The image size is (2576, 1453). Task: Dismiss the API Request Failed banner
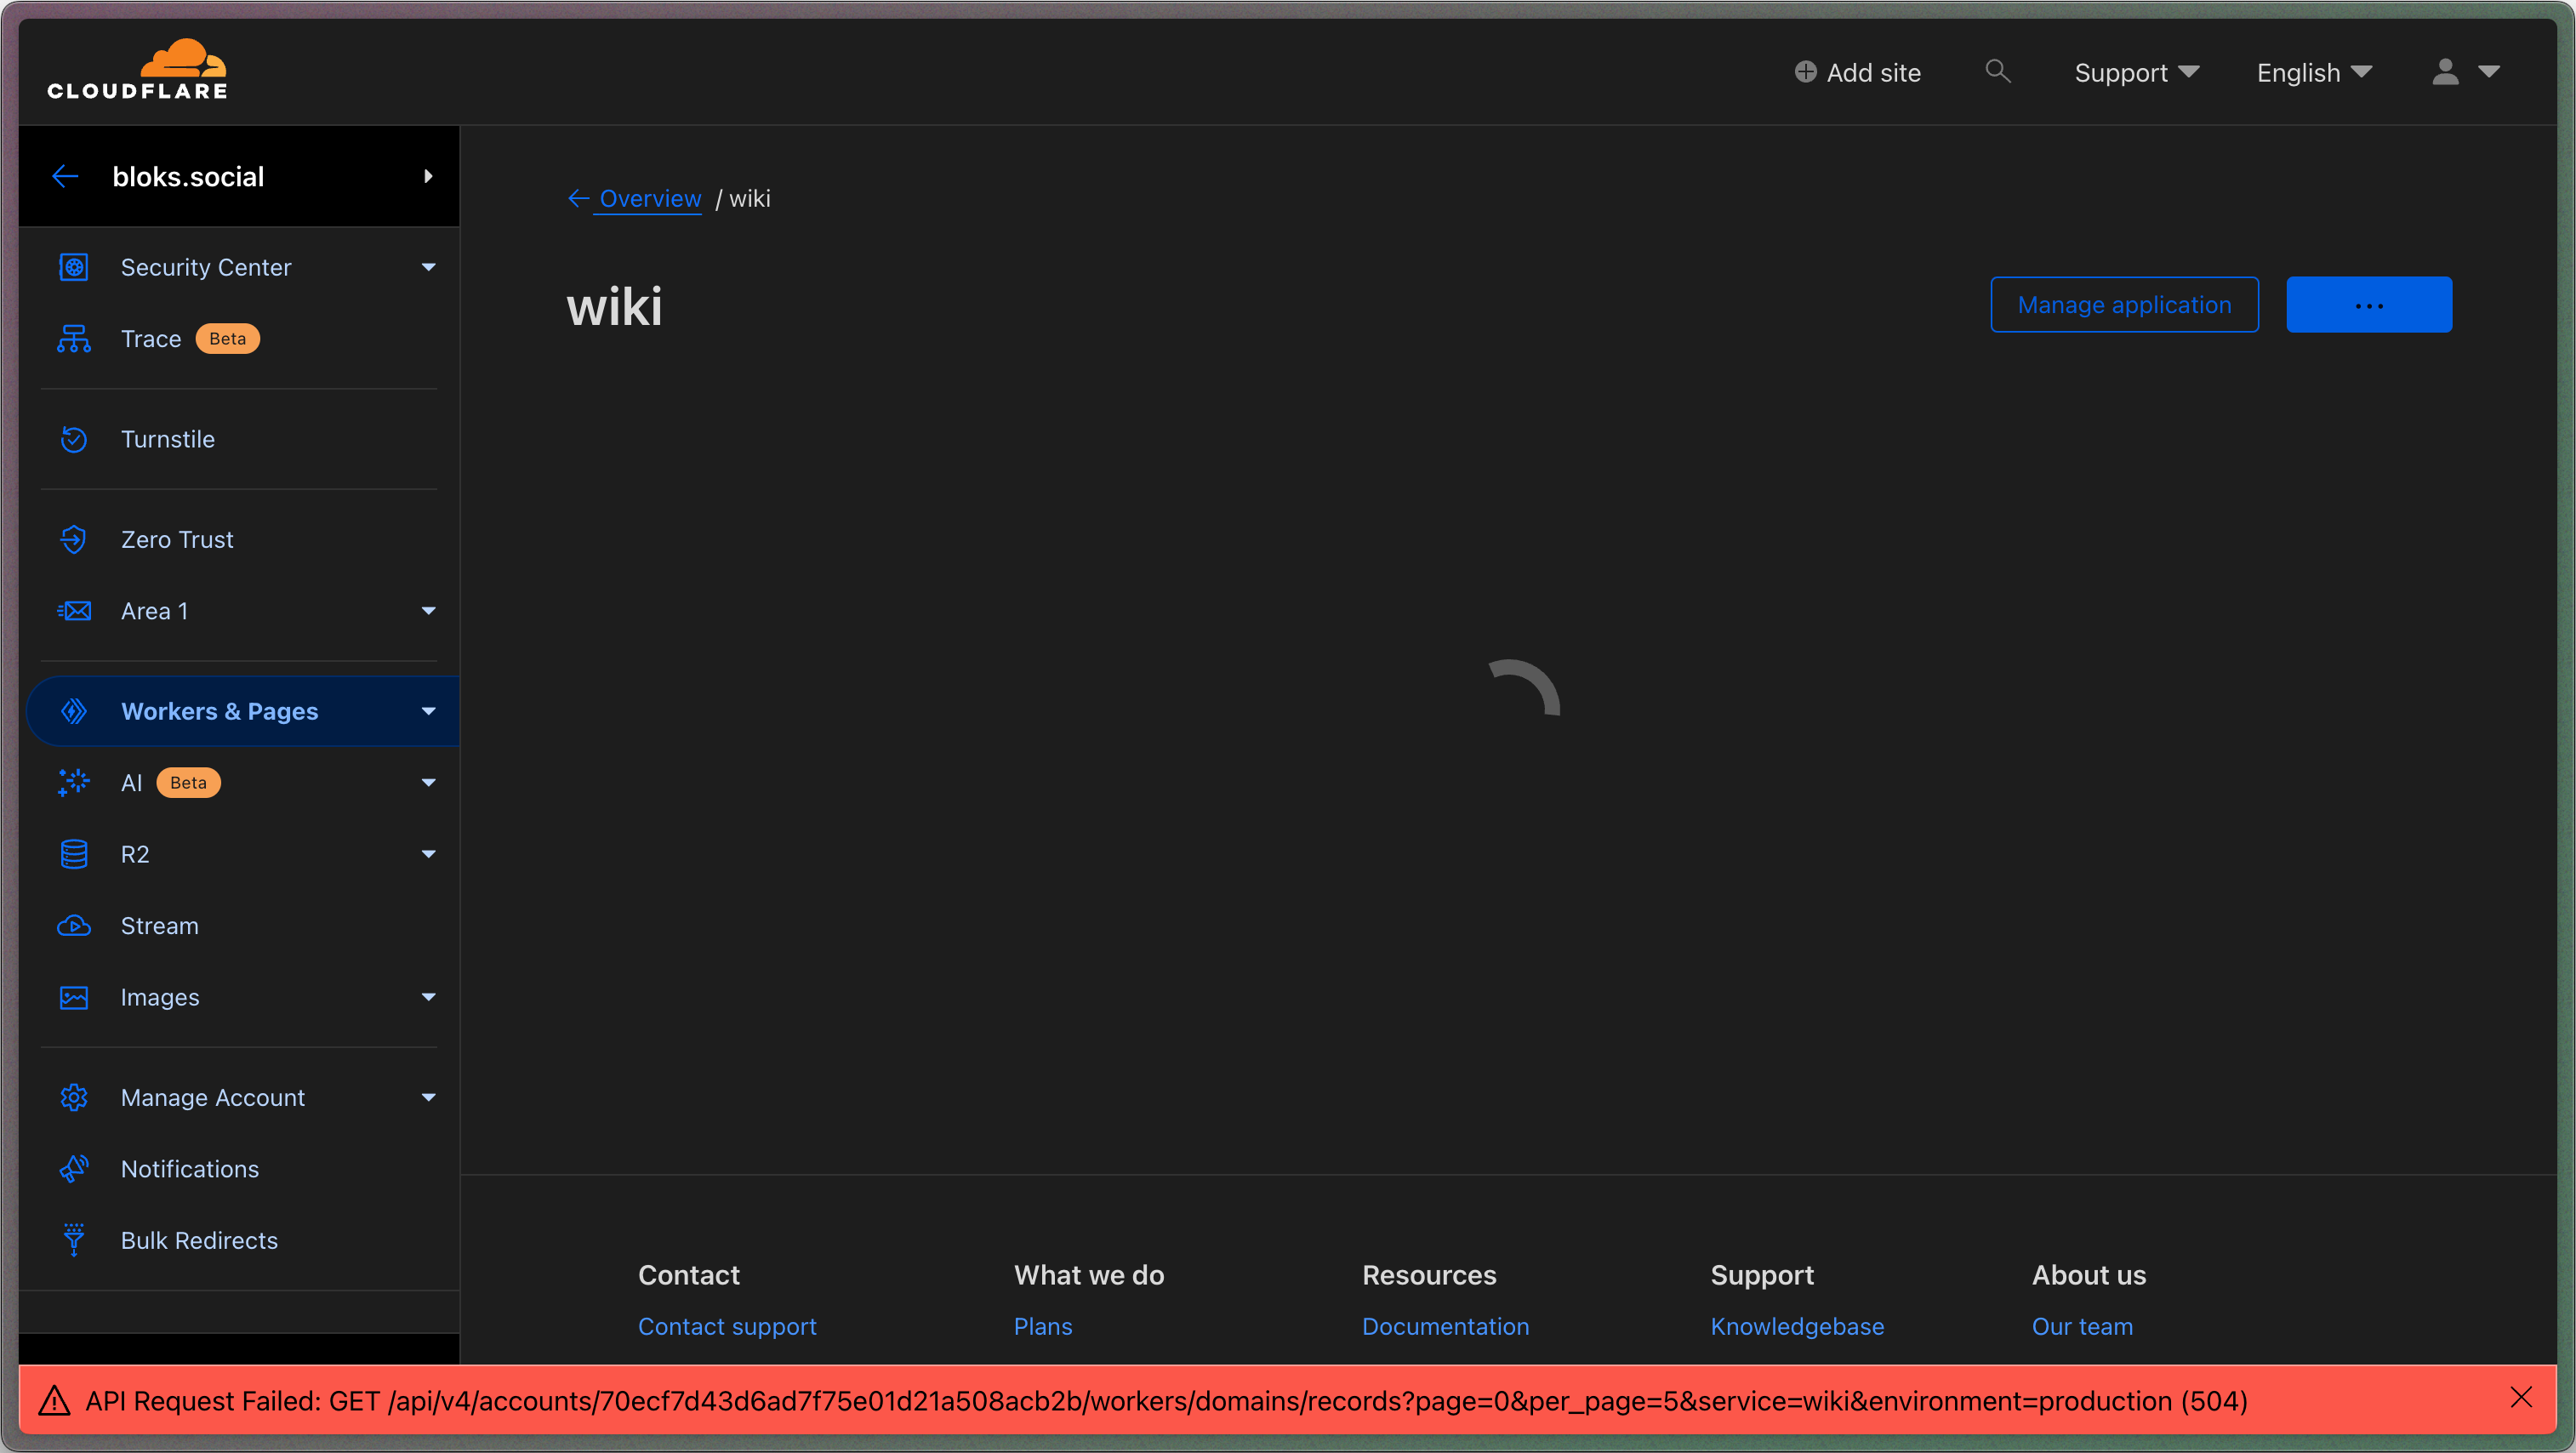pos(2521,1398)
